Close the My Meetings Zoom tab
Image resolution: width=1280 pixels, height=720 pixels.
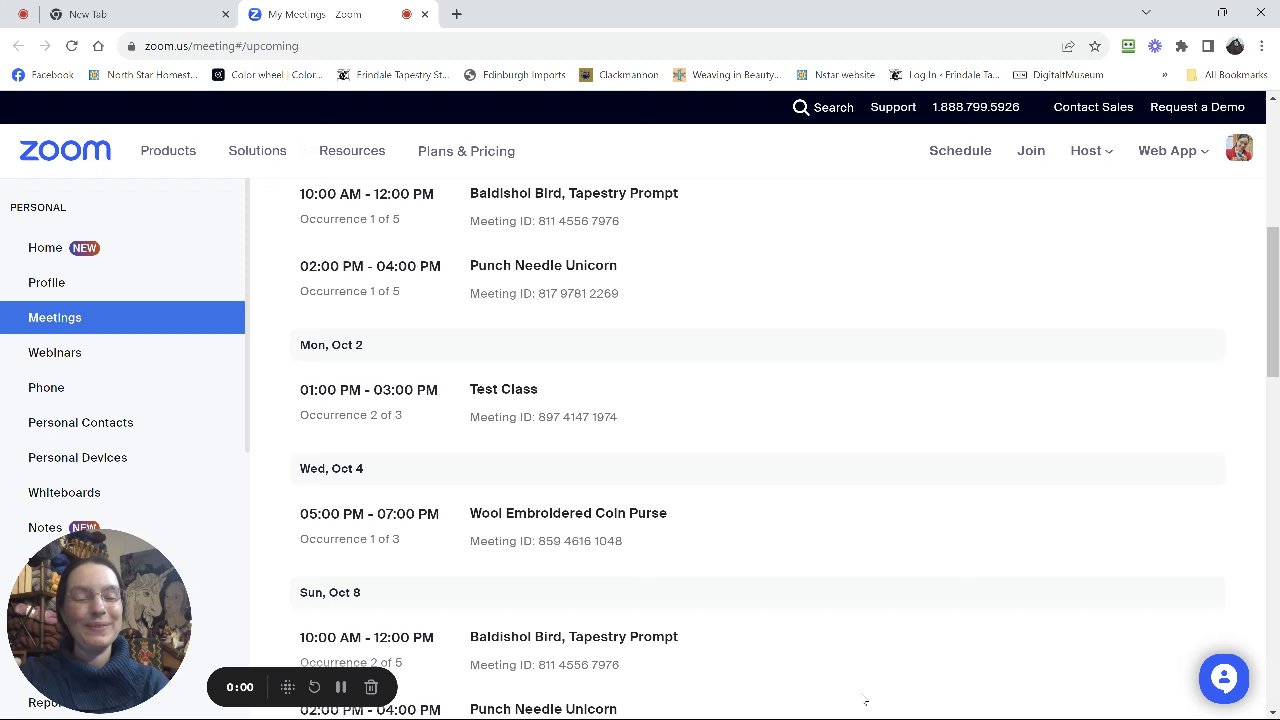pyautogui.click(x=425, y=14)
